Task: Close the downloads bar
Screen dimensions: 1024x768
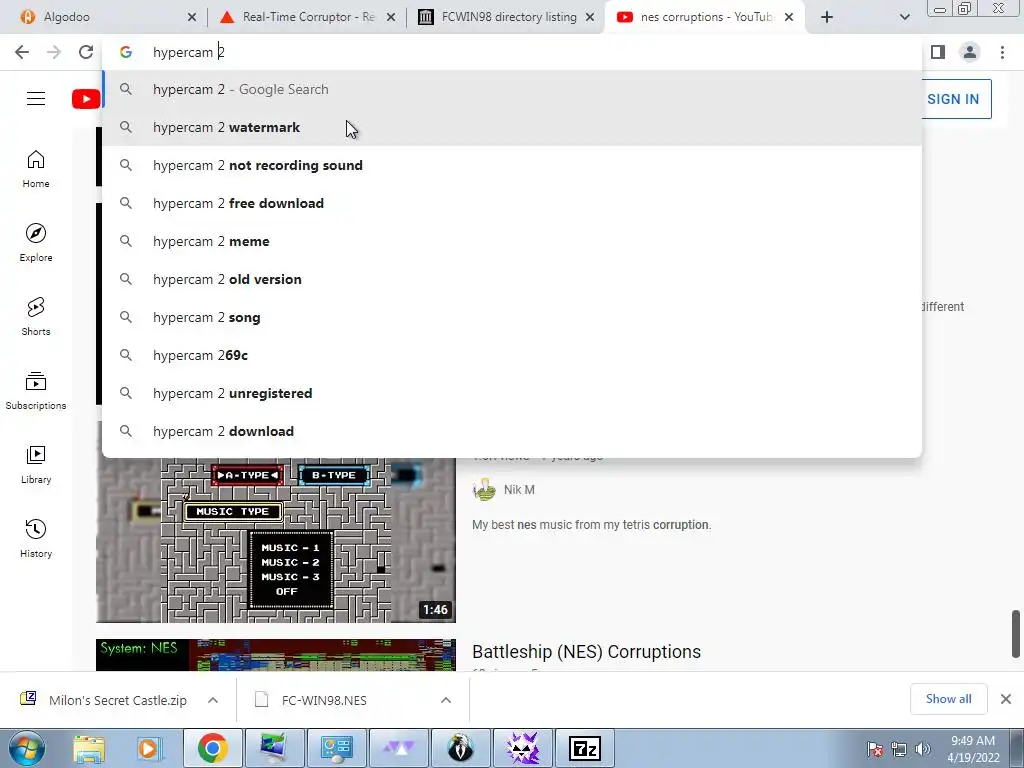Action: pos(1006,699)
